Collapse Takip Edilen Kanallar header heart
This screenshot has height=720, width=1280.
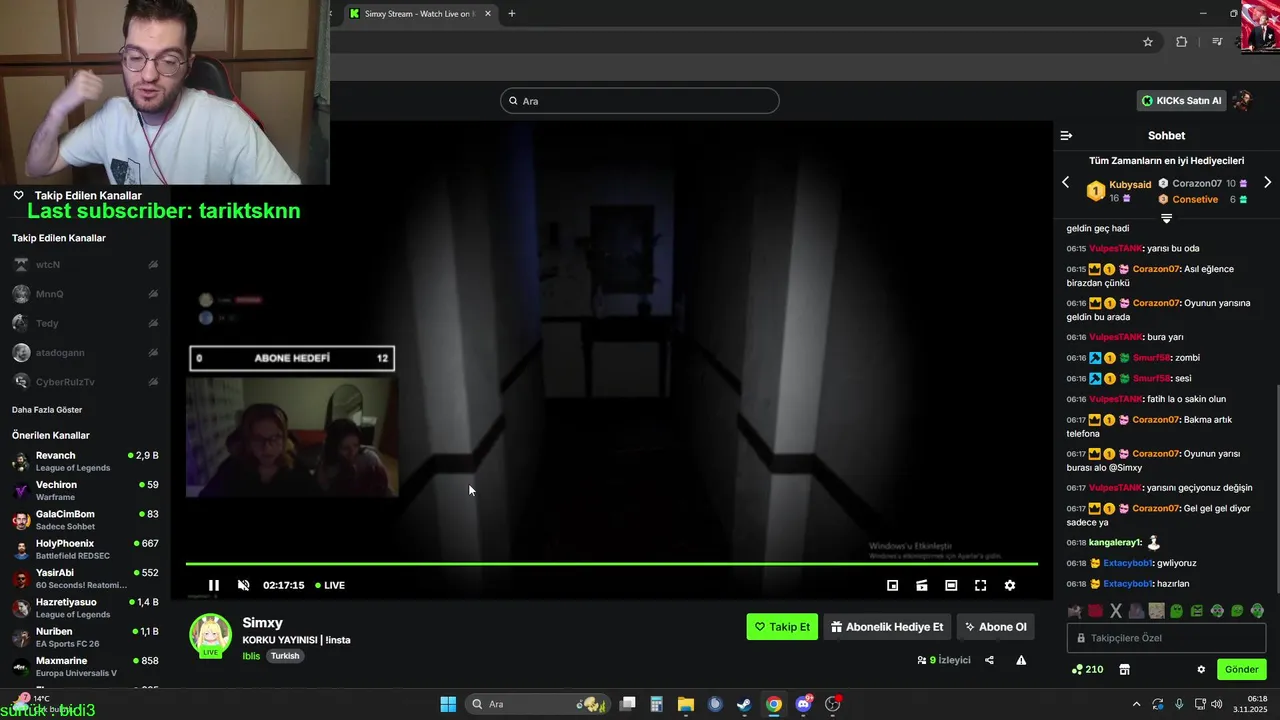pos(18,195)
